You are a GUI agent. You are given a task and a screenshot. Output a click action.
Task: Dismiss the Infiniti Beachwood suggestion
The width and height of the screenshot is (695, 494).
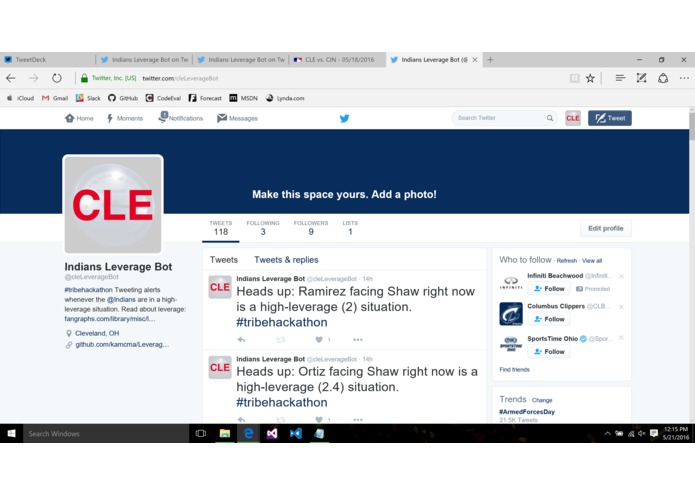621,276
